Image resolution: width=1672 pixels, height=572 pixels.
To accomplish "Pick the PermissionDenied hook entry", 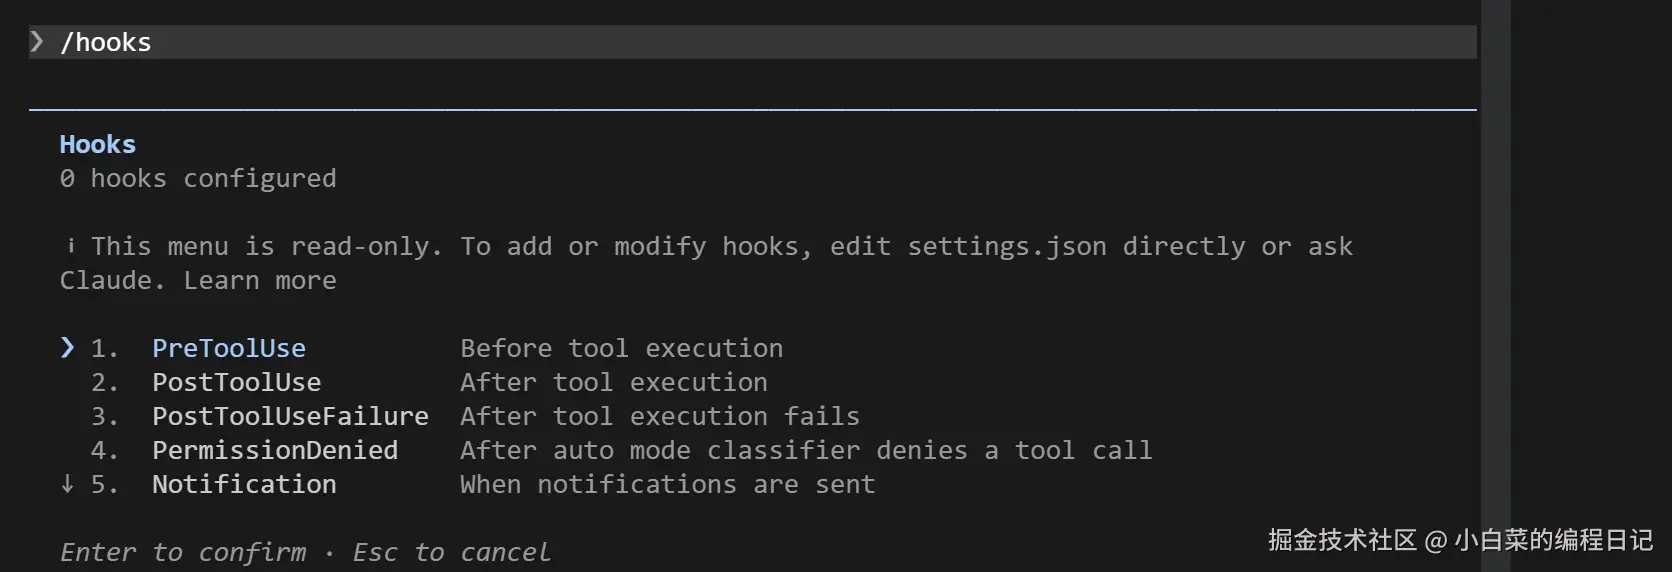I will click(275, 450).
